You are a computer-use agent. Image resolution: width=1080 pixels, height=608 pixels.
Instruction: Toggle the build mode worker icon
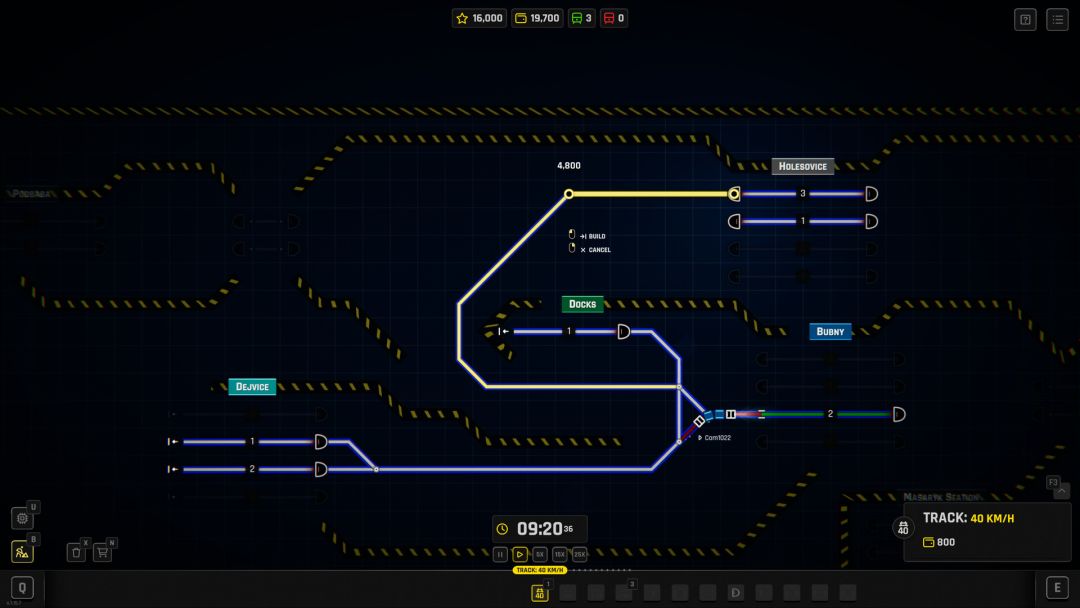22,551
